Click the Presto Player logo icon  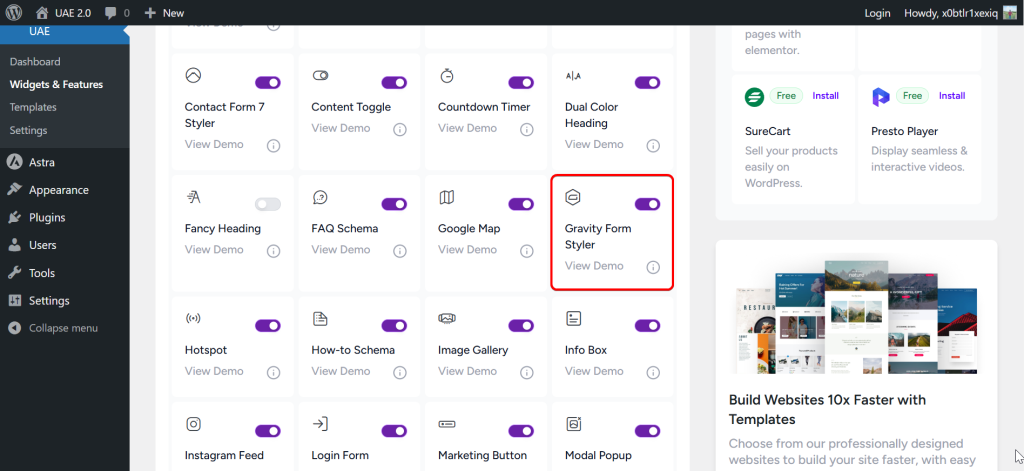click(880, 97)
